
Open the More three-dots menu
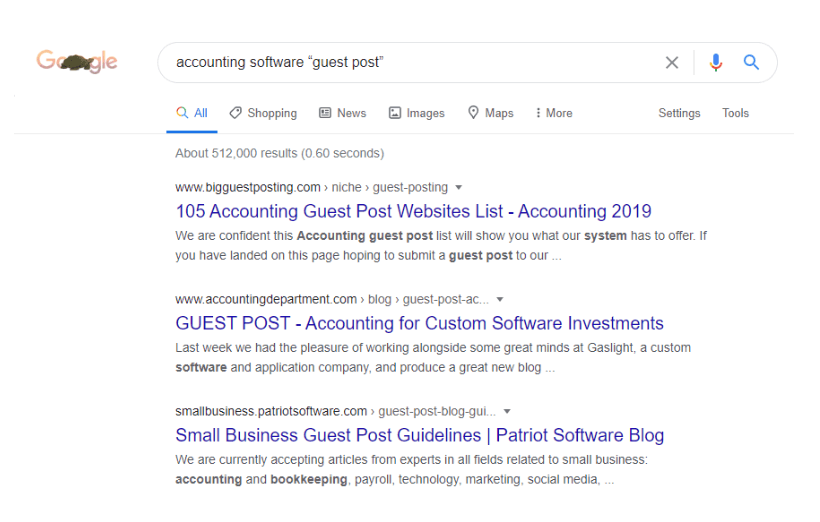click(x=554, y=113)
